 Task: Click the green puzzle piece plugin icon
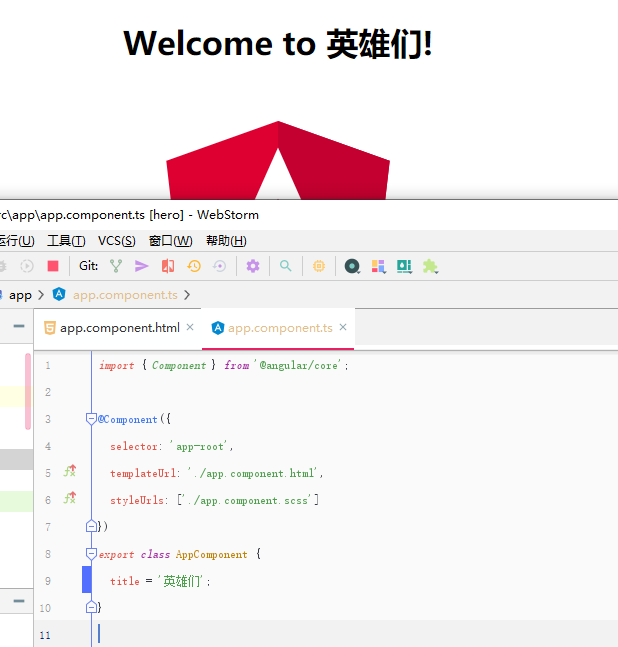coord(430,266)
